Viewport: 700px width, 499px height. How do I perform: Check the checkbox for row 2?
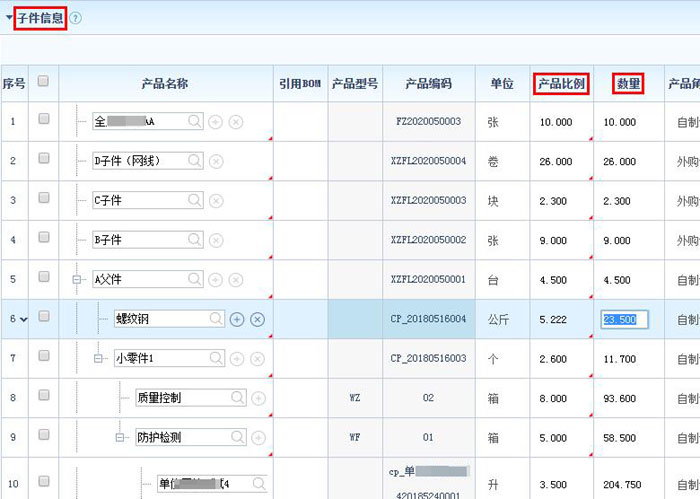click(43, 160)
